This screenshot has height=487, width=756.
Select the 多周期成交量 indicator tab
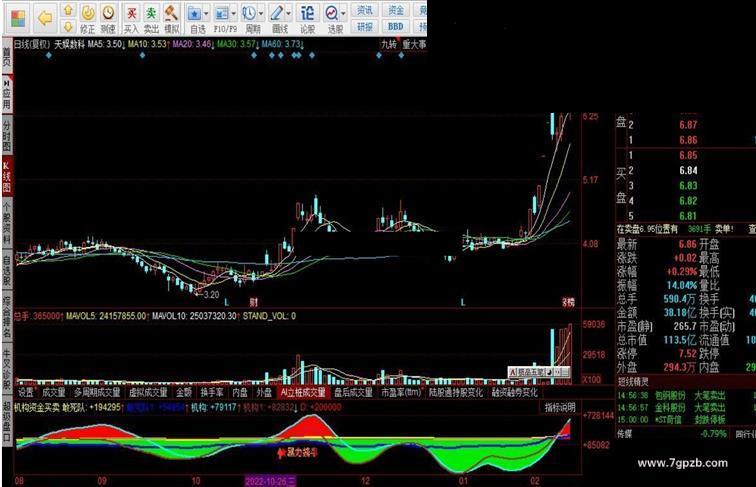pos(97,392)
